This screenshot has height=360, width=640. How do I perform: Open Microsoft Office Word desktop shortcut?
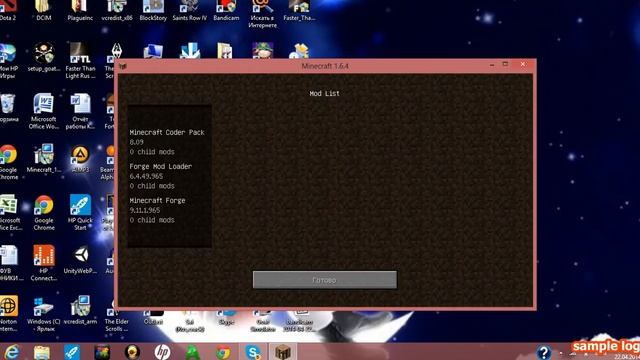pyautogui.click(x=44, y=111)
